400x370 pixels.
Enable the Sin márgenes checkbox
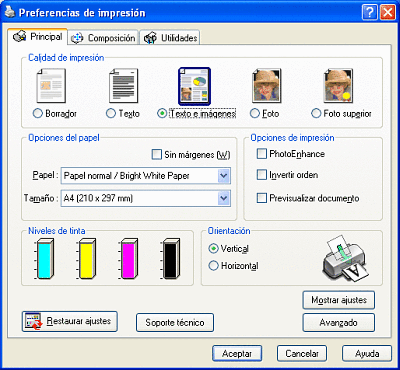(x=156, y=155)
